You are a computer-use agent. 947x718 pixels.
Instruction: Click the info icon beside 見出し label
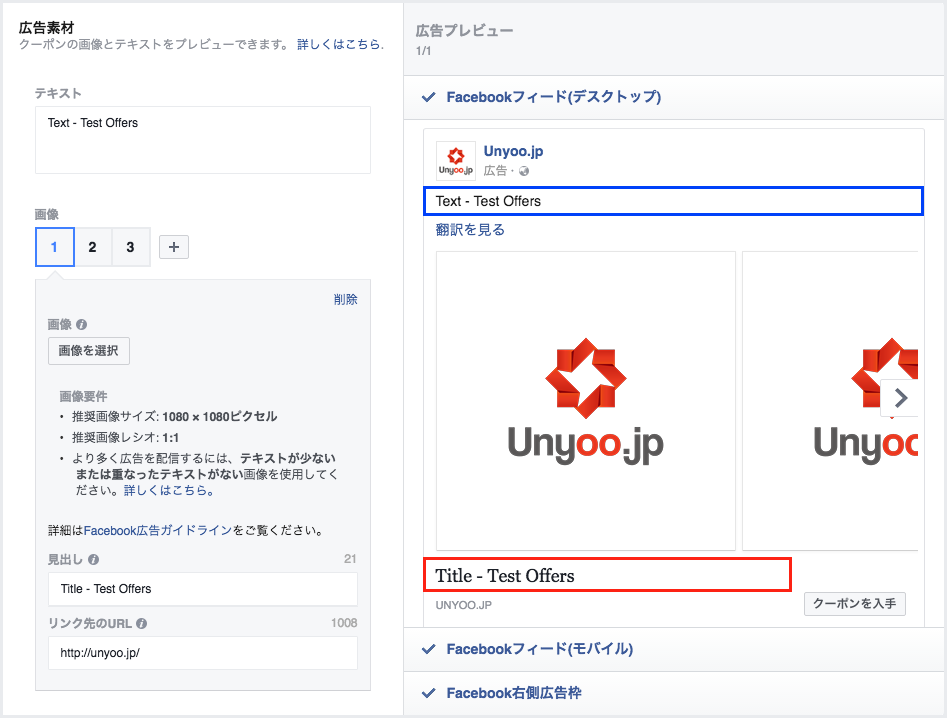coord(94,560)
